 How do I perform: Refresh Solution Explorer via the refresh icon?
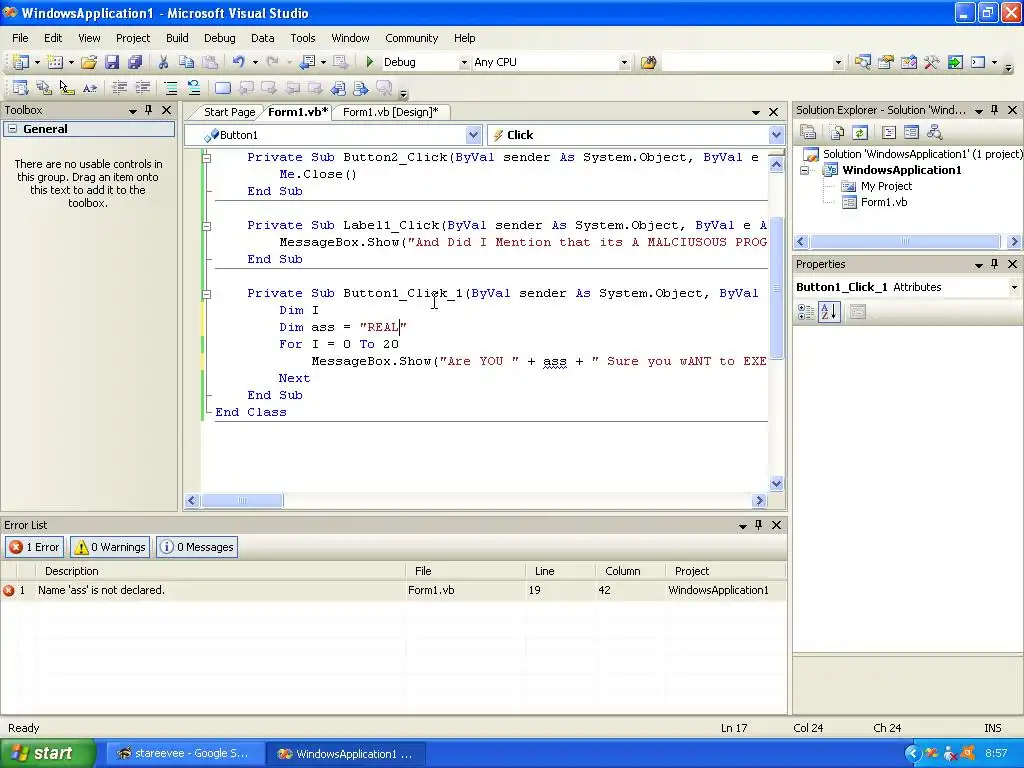click(859, 133)
